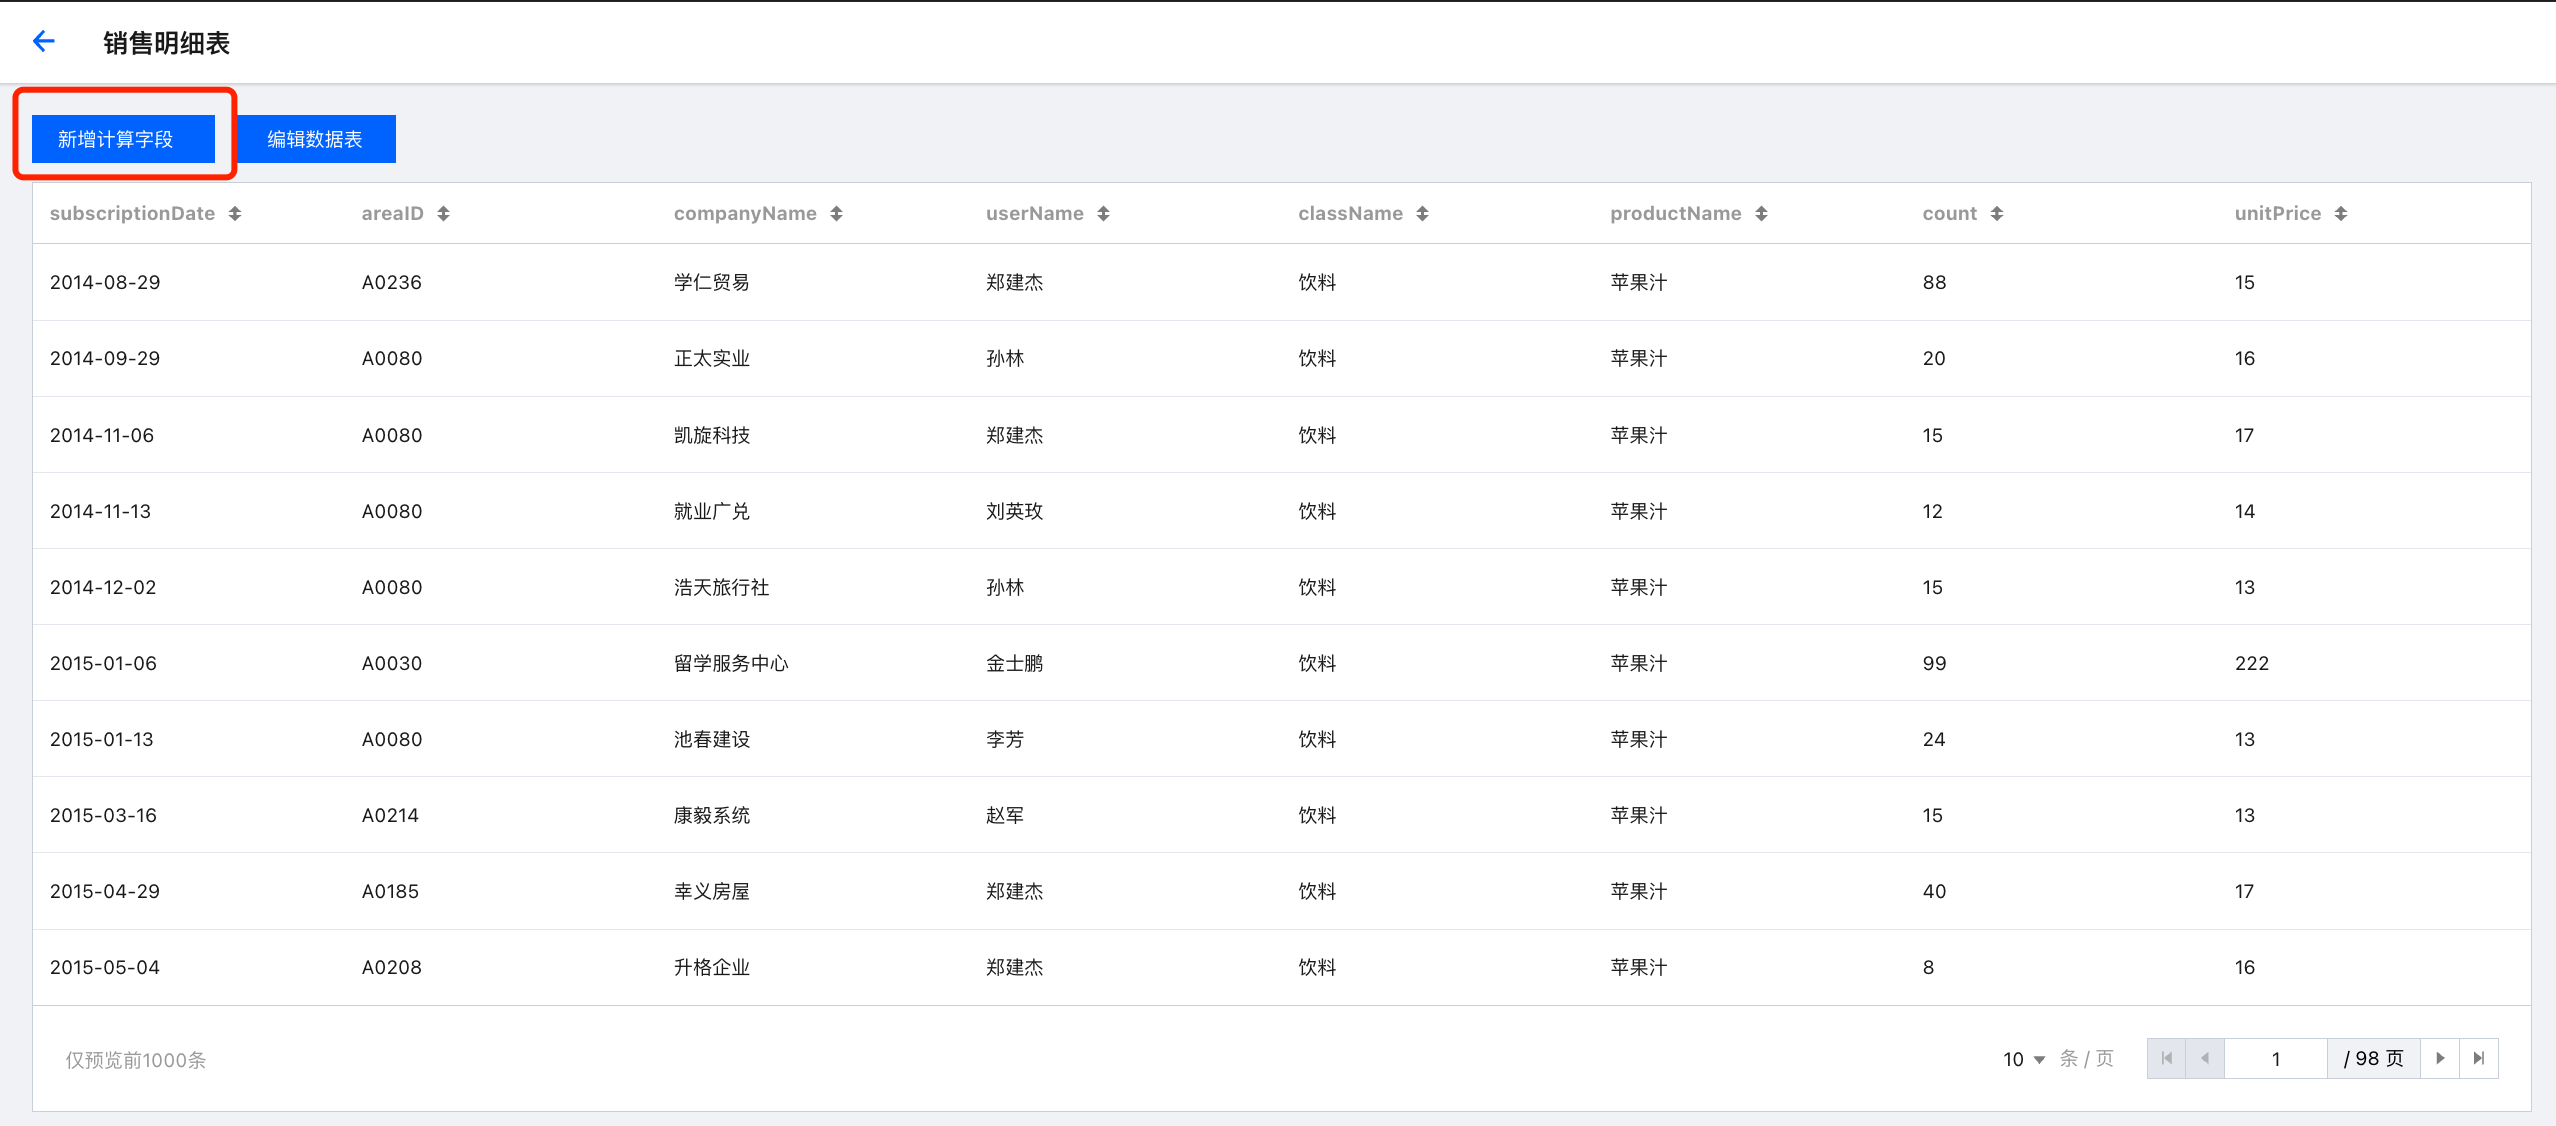Screen dimensions: 2556x1126
Task: Click the blue back arrow icon
Action: pos(43,41)
